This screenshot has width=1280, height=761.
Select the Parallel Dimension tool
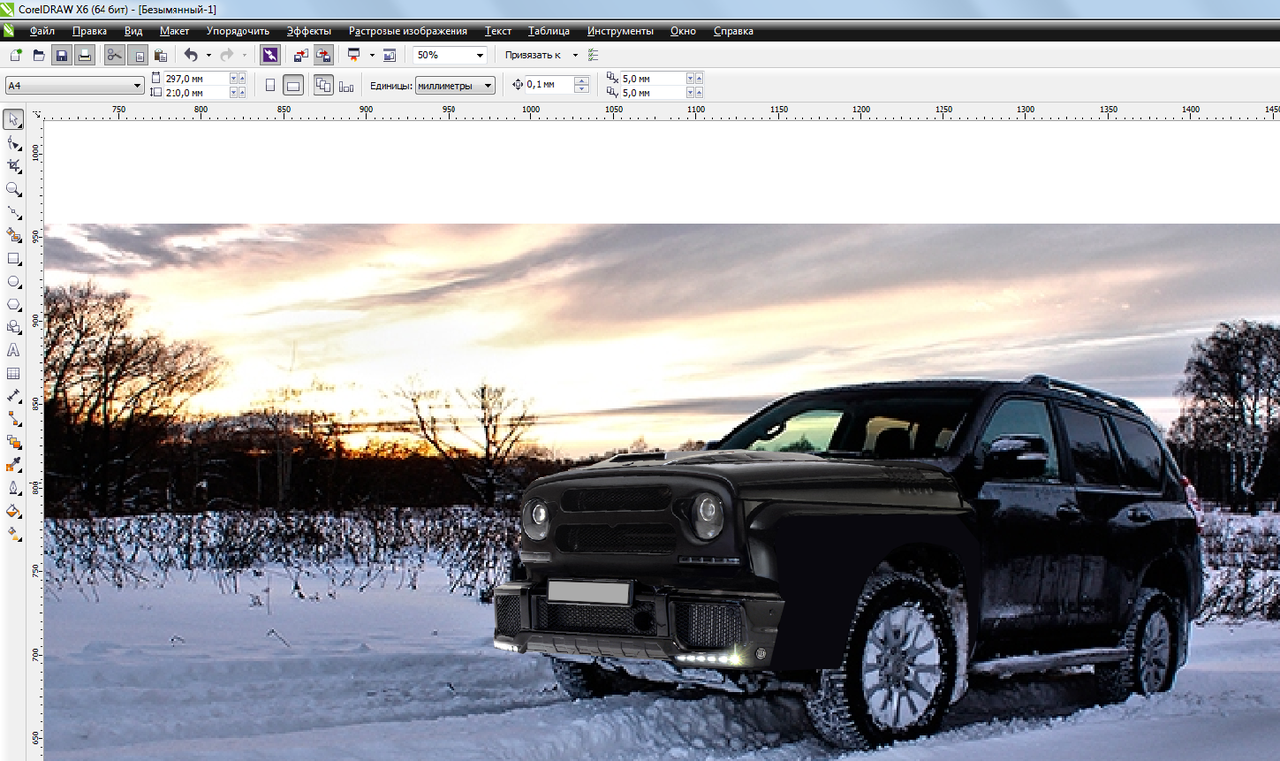point(14,396)
